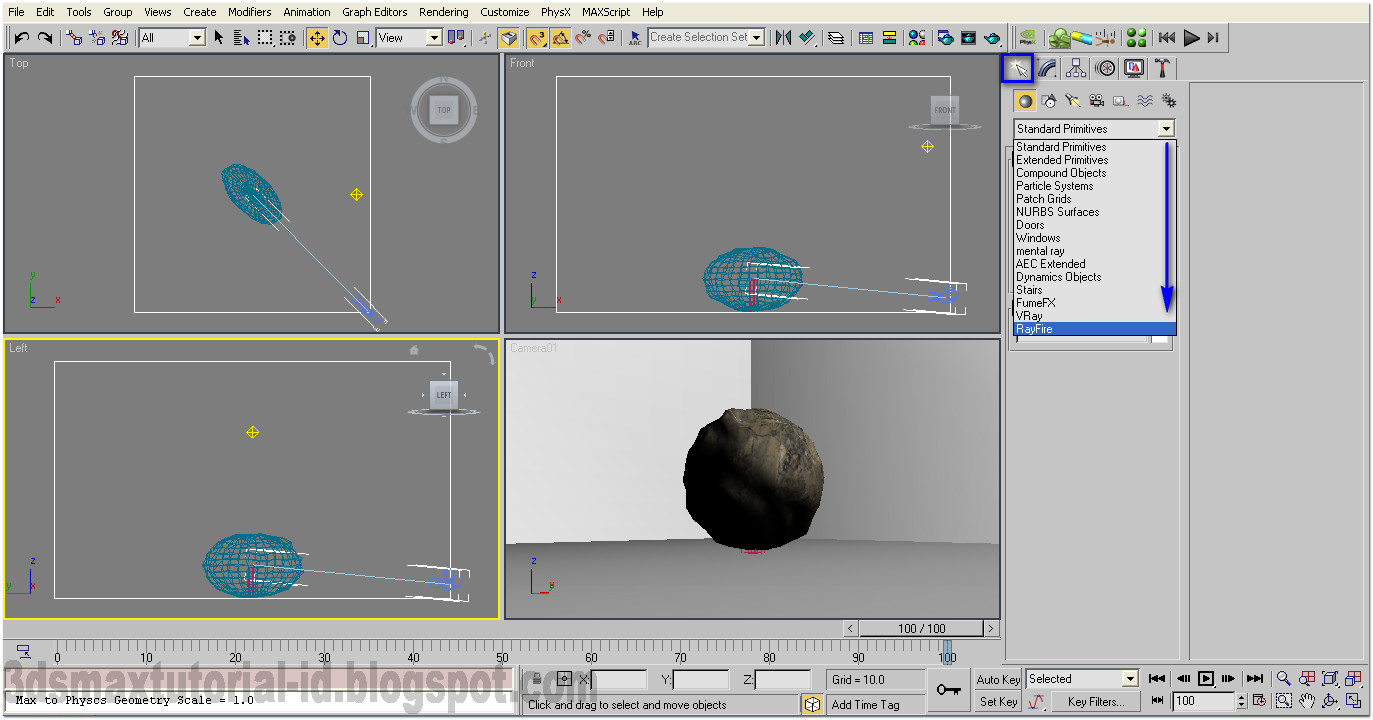Click the Key Filters button
Screen dimensions: 1373x720
tap(1095, 701)
